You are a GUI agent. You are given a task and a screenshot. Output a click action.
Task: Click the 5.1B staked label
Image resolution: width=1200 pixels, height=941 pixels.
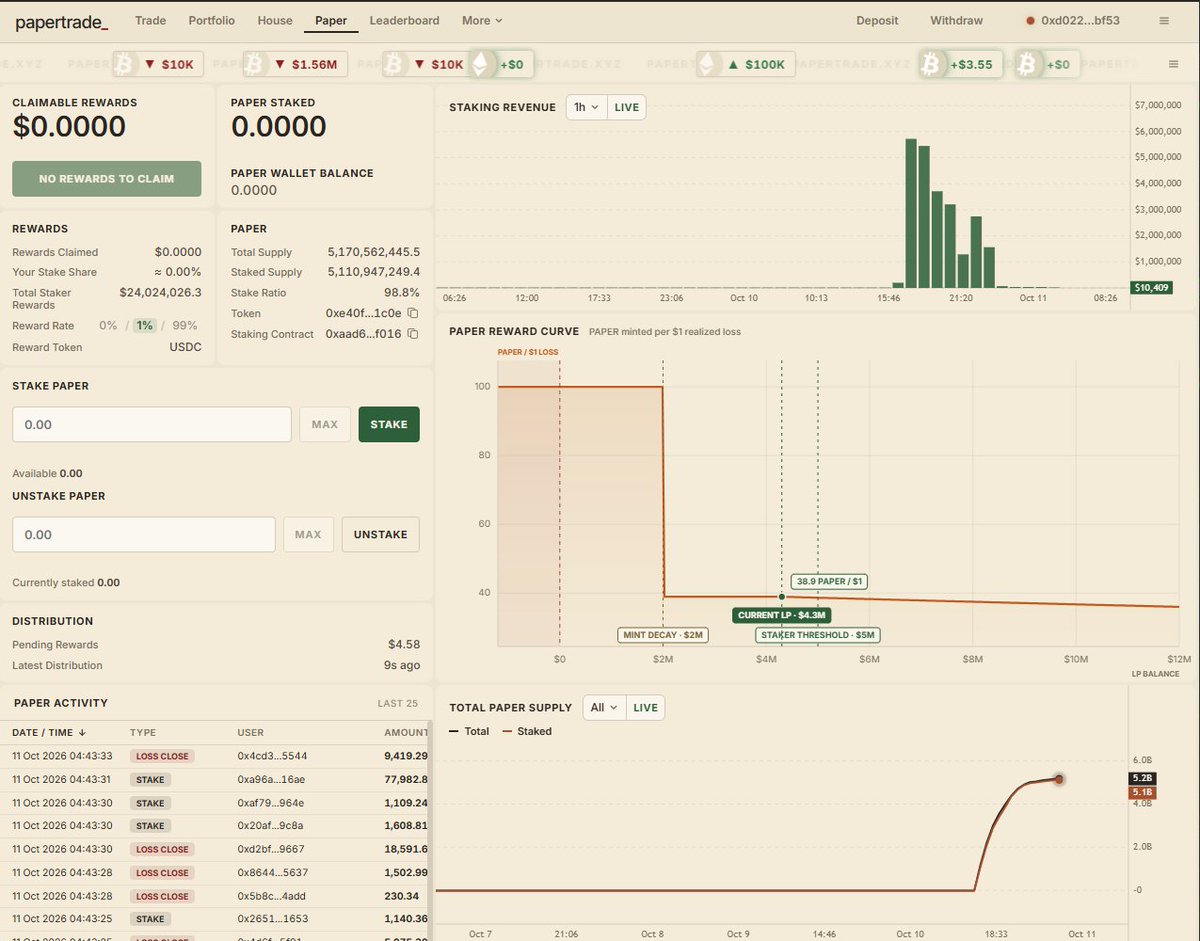(1142, 792)
